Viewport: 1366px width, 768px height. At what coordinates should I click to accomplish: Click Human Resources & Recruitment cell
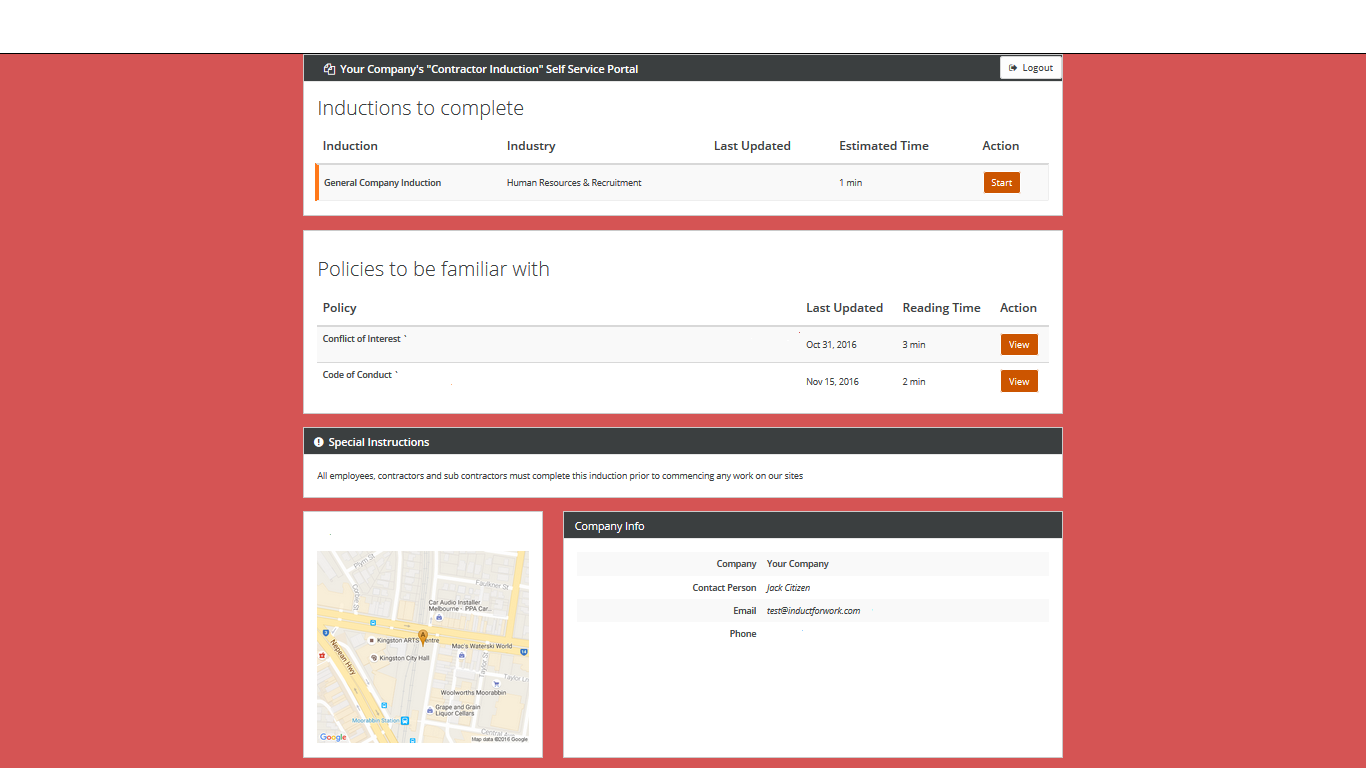tap(574, 183)
